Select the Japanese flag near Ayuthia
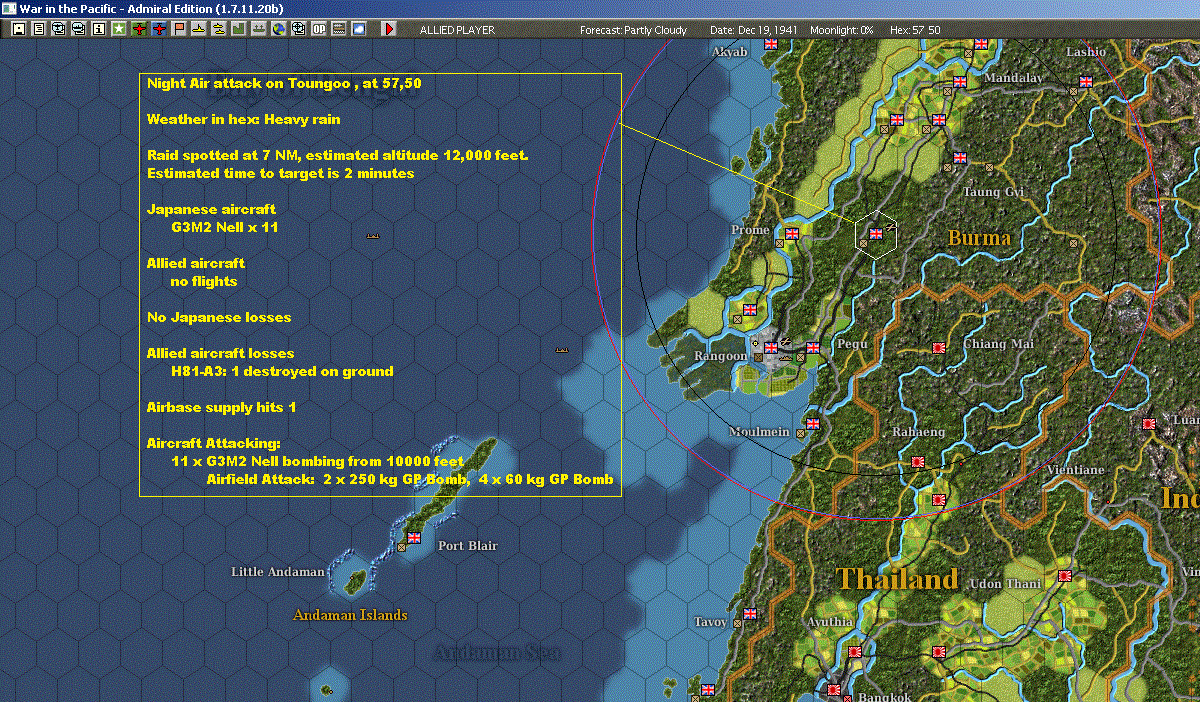 [855, 651]
